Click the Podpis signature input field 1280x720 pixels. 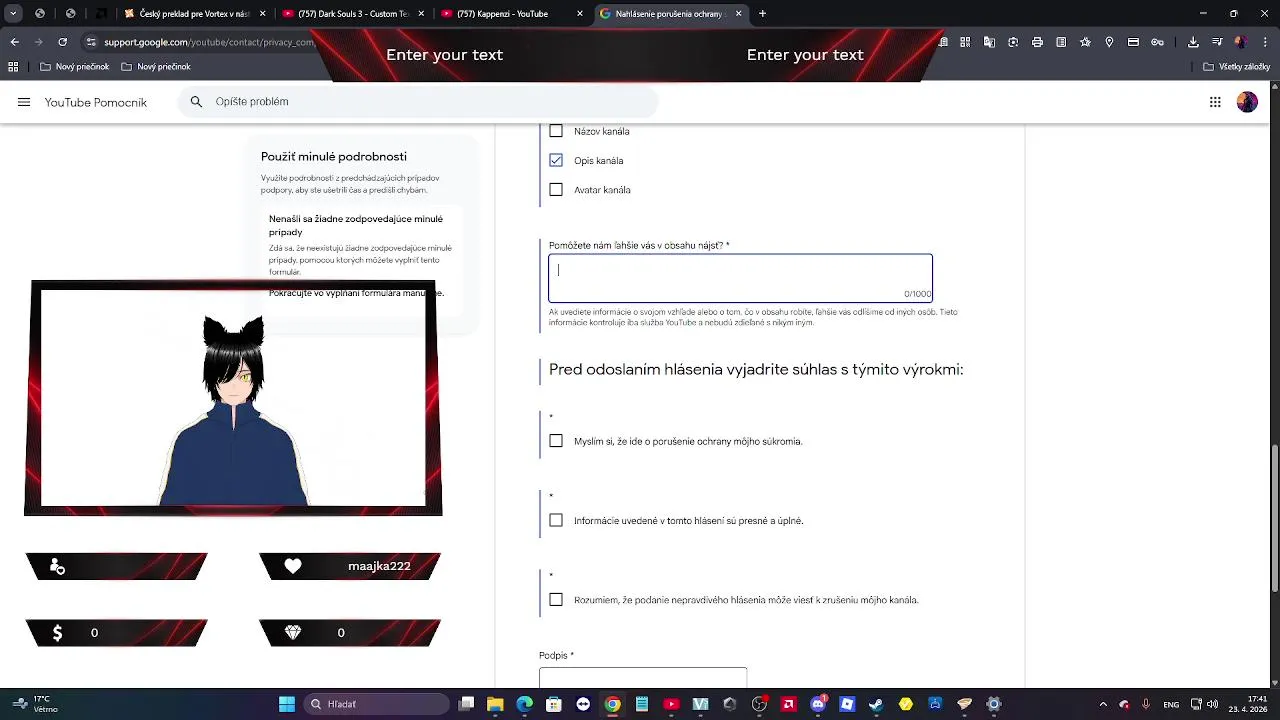[x=643, y=678]
